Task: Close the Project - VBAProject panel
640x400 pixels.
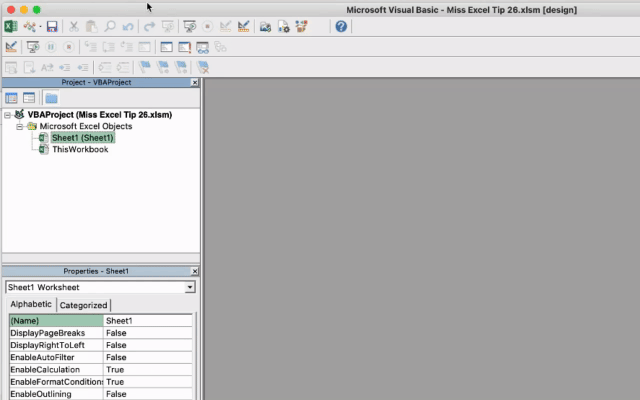Action: (x=195, y=82)
